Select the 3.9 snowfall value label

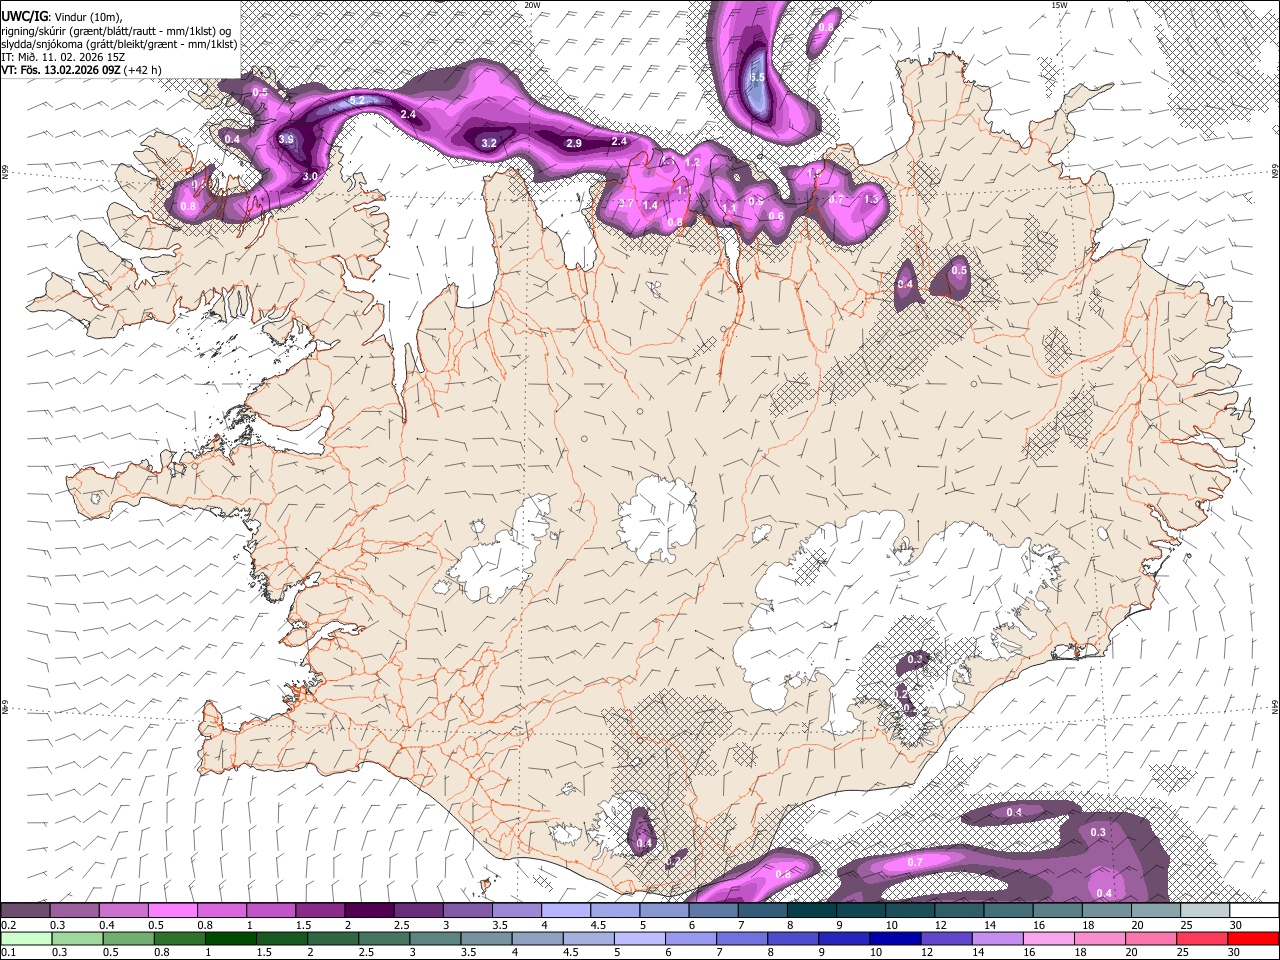point(286,140)
